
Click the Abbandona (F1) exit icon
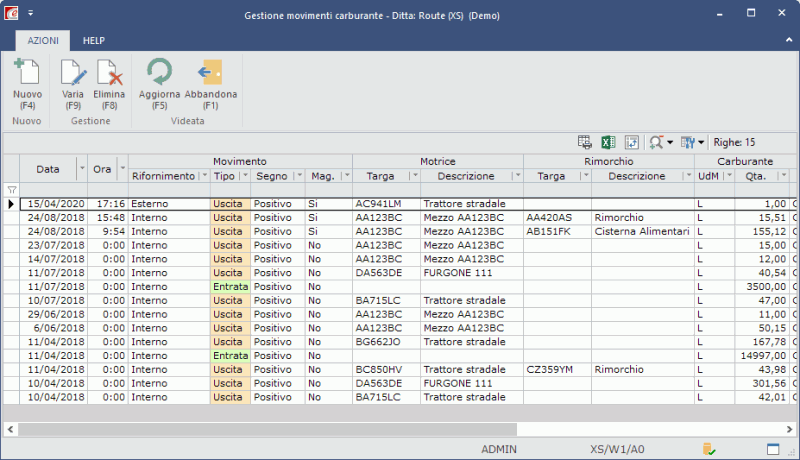(x=210, y=72)
